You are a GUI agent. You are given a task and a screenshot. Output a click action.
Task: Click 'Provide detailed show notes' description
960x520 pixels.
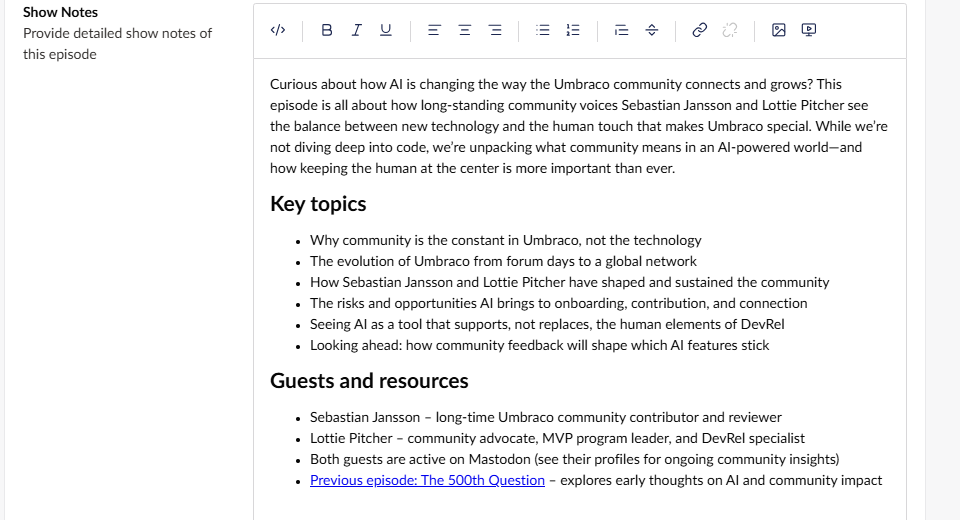(118, 43)
